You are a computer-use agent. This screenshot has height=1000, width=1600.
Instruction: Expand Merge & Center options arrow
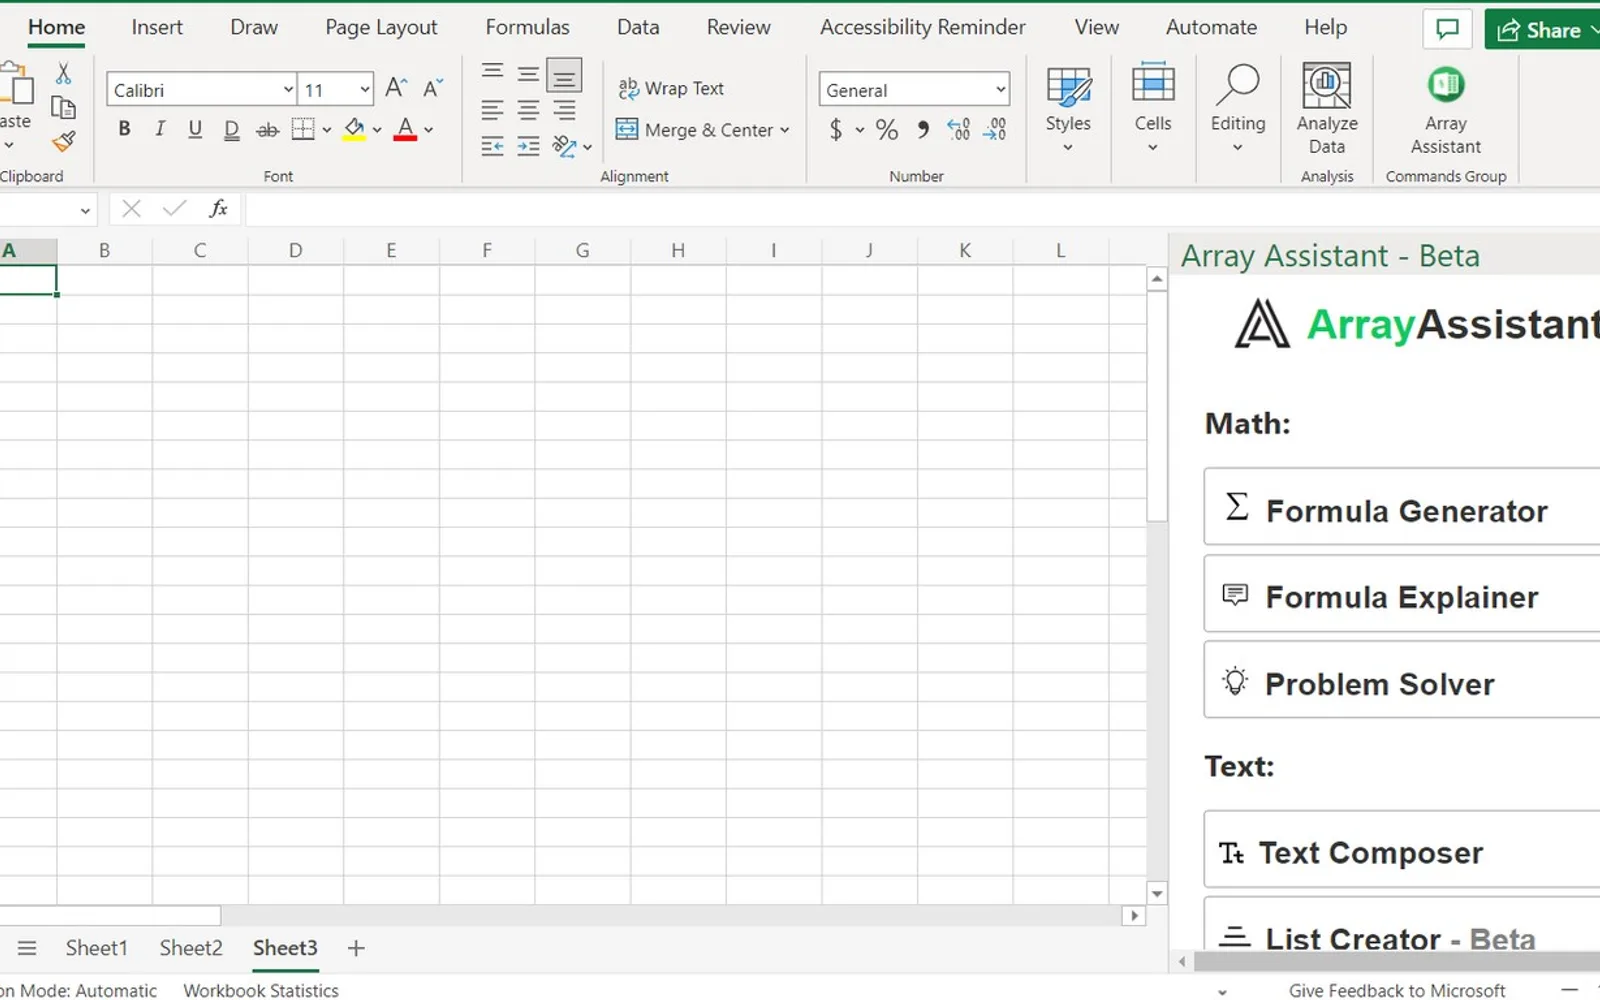pos(785,130)
